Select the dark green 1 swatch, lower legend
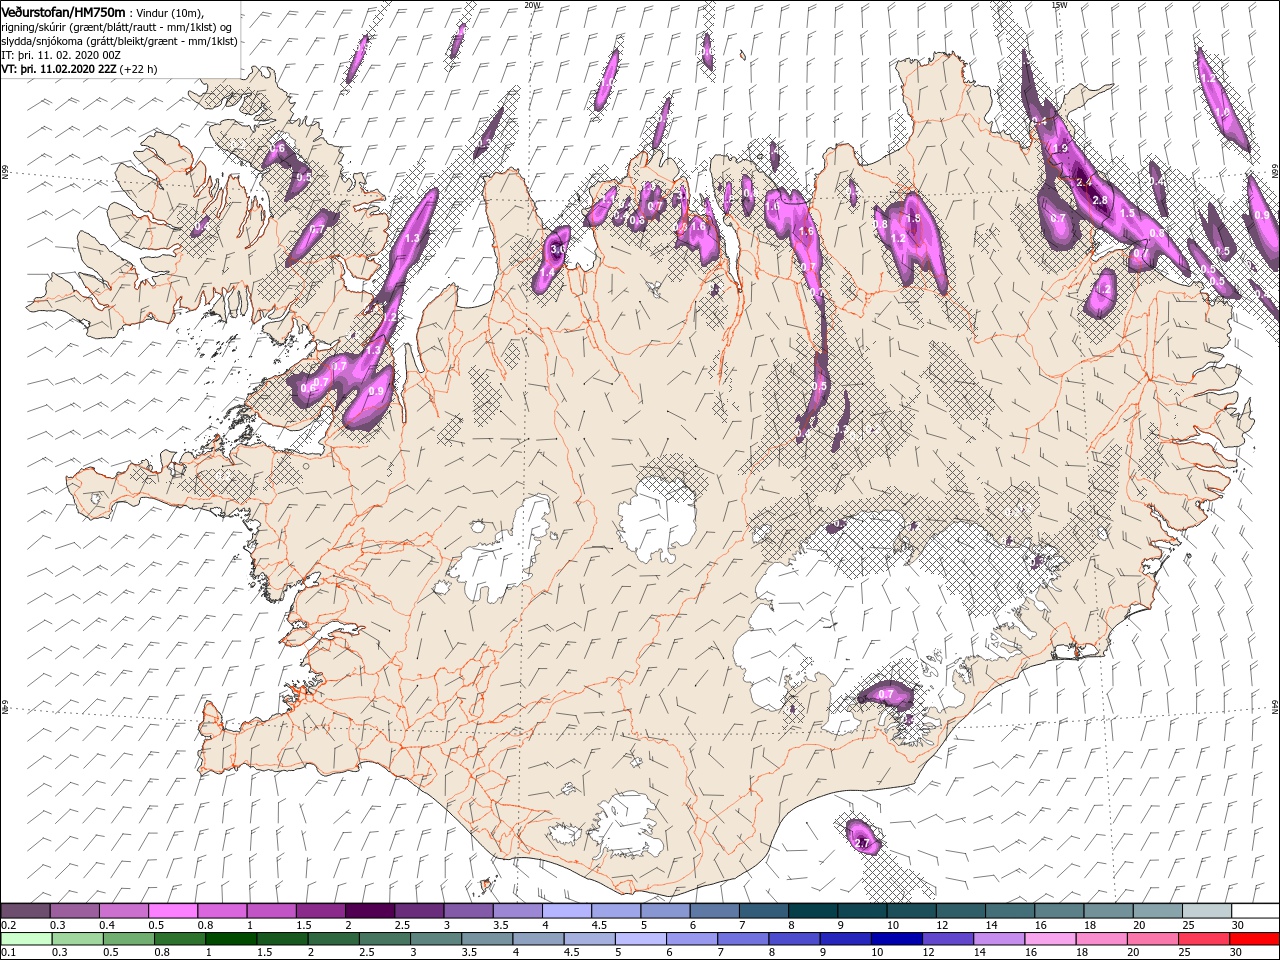The image size is (1280, 960). coord(230,938)
